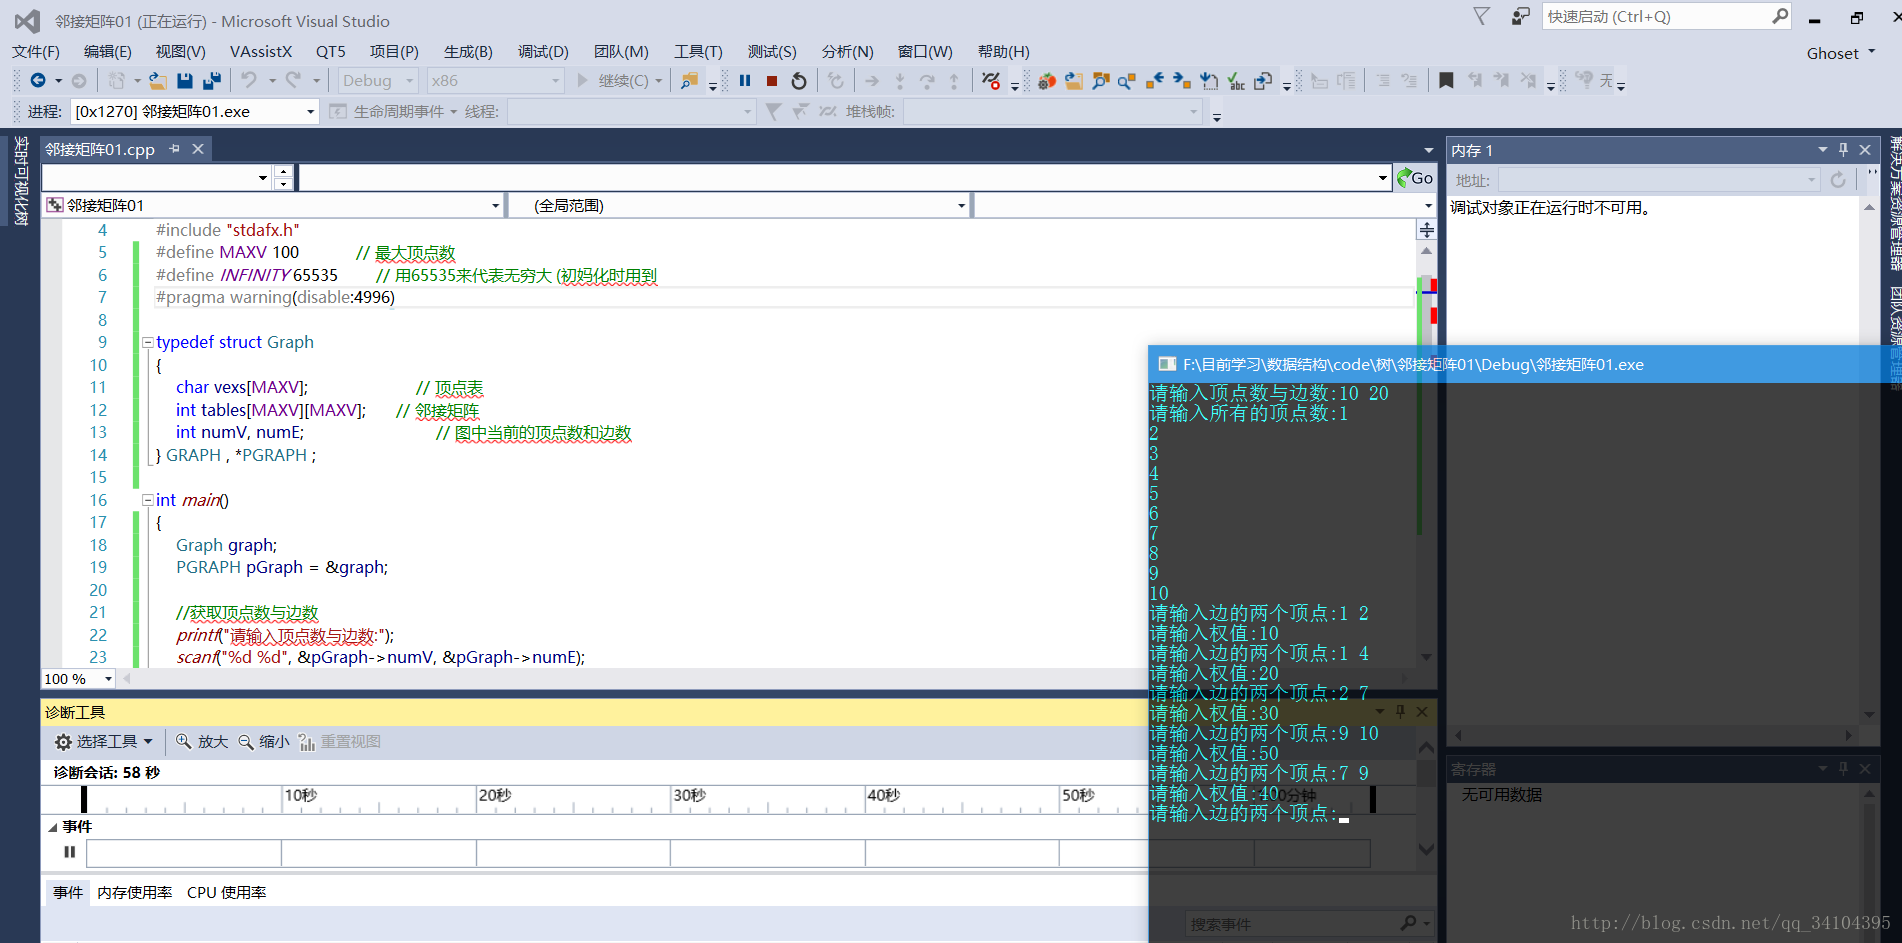Click VA Open File in Solution icon
Viewport: 1902px width, 943px height.
1074,81
